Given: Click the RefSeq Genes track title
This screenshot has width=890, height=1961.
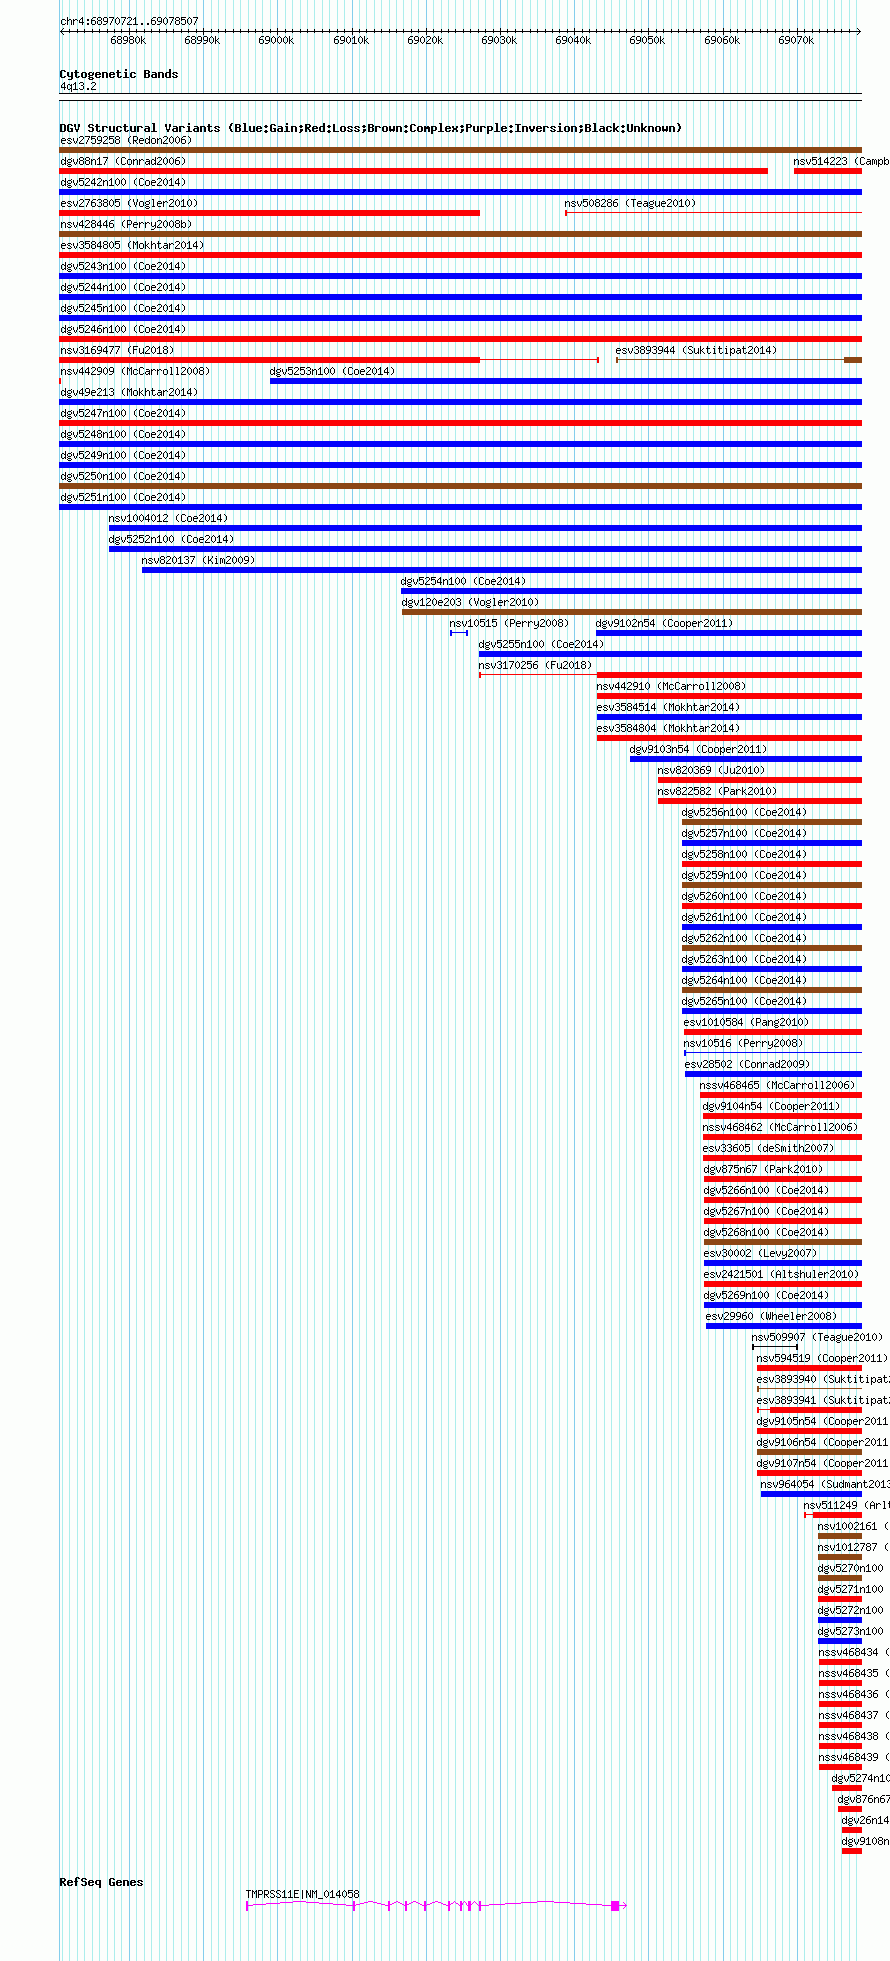Looking at the screenshot, I should coord(101,1882).
